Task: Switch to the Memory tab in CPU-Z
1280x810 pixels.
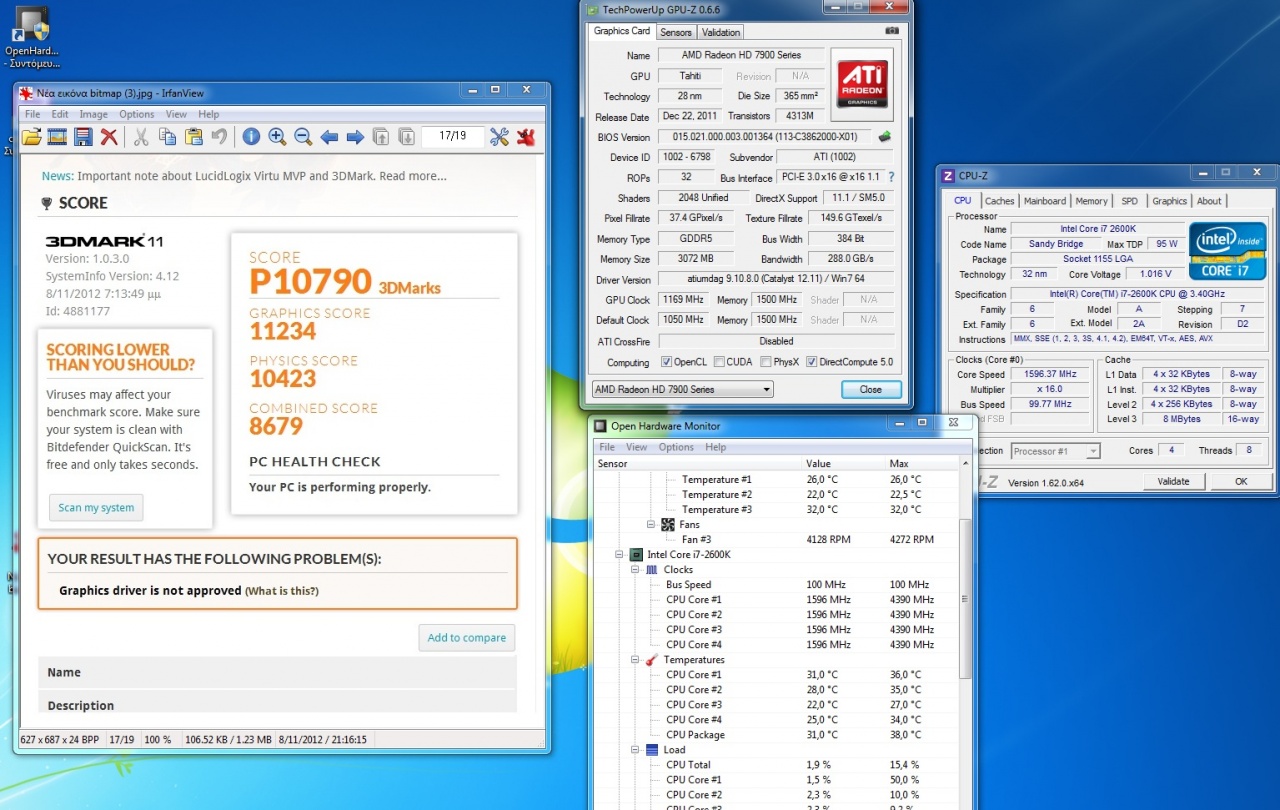Action: (1092, 201)
